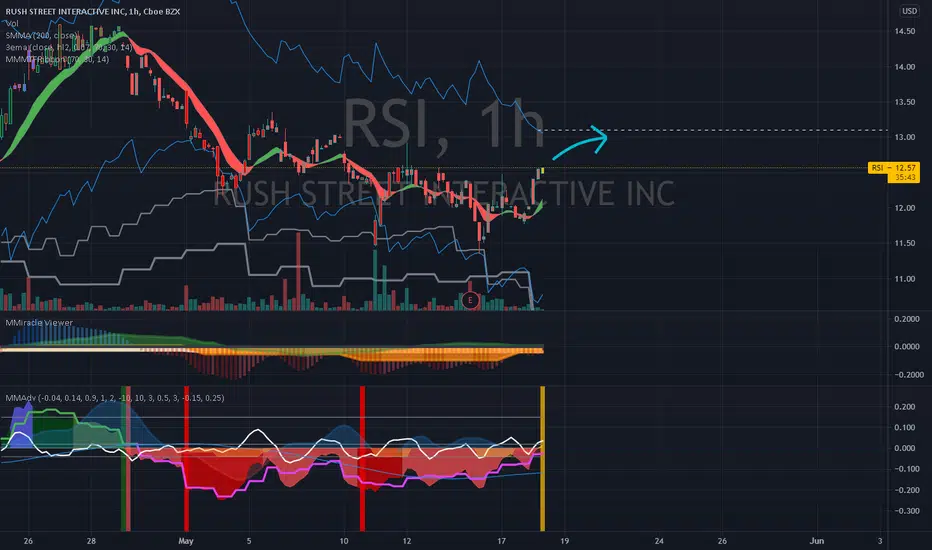Click the 0.200 value on MMAdv axis
This screenshot has width=932, height=550.
(x=905, y=407)
